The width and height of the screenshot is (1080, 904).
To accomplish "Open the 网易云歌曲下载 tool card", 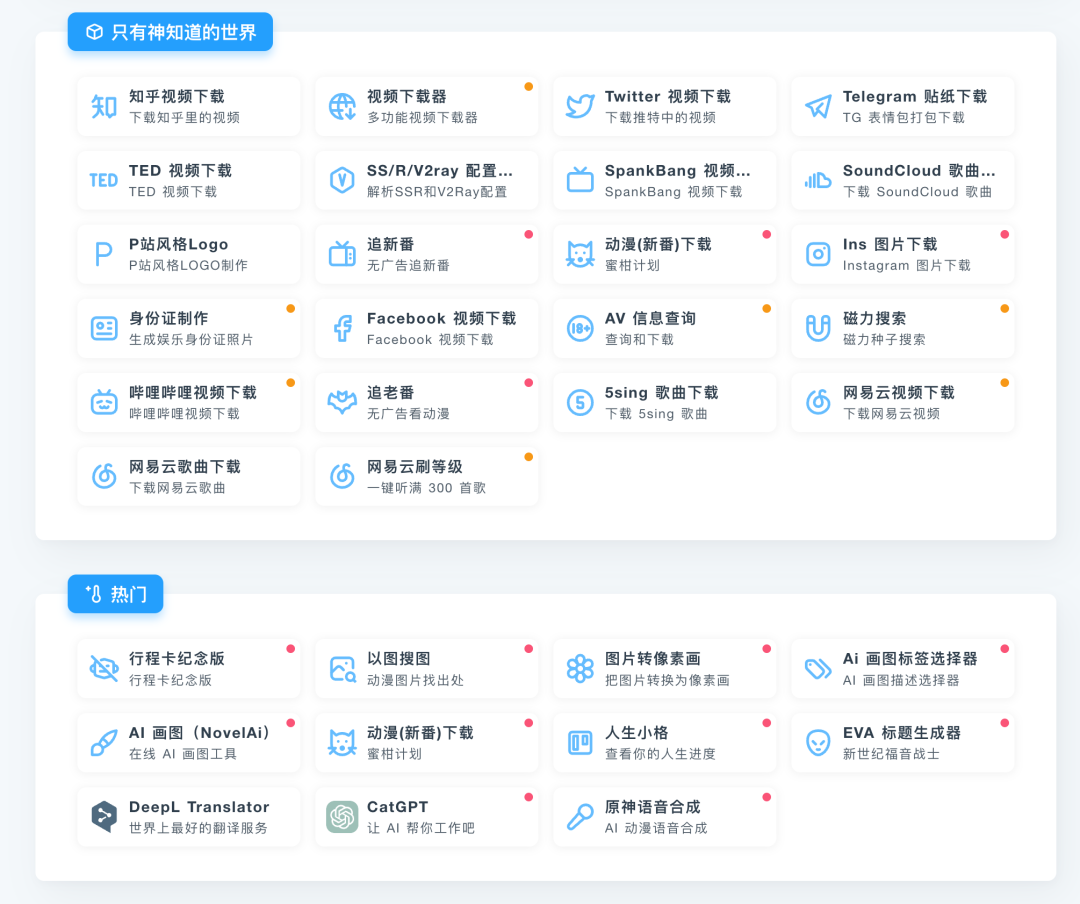I will tap(189, 476).
